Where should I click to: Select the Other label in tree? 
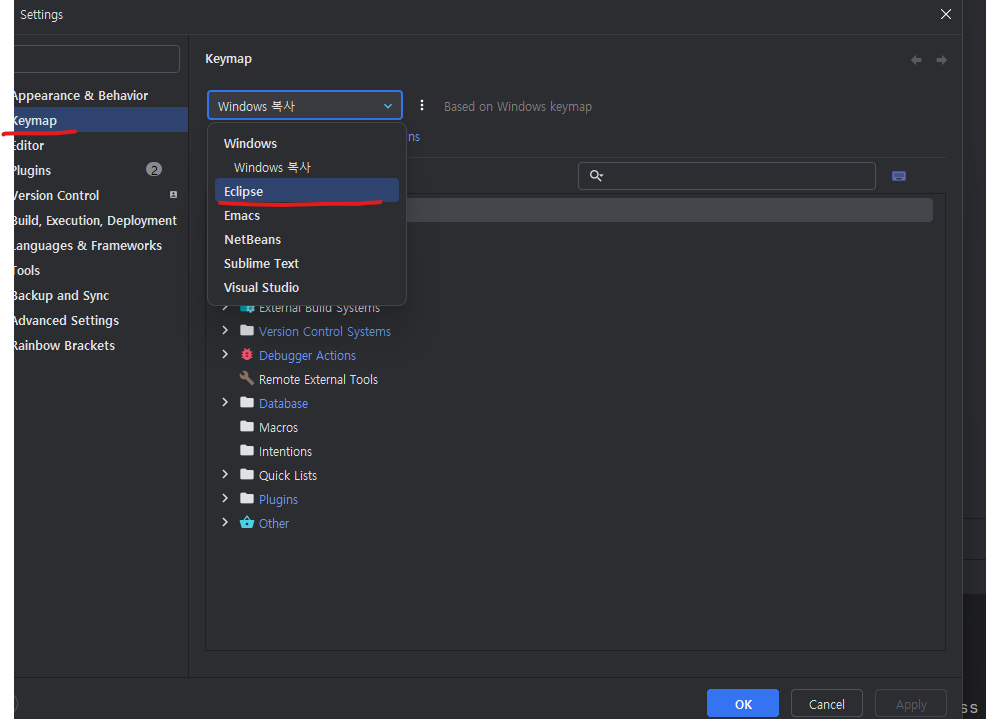(274, 523)
